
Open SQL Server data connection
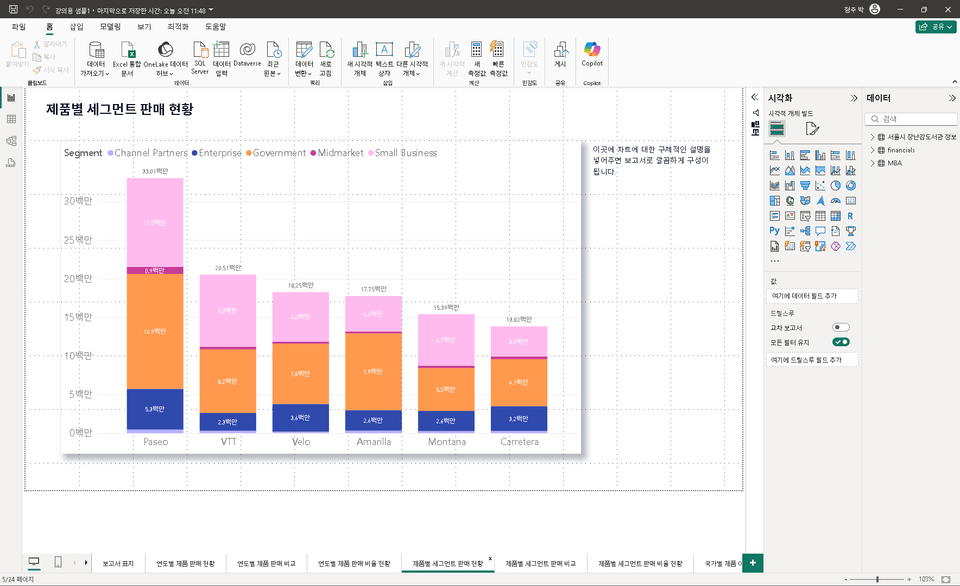tap(200, 58)
